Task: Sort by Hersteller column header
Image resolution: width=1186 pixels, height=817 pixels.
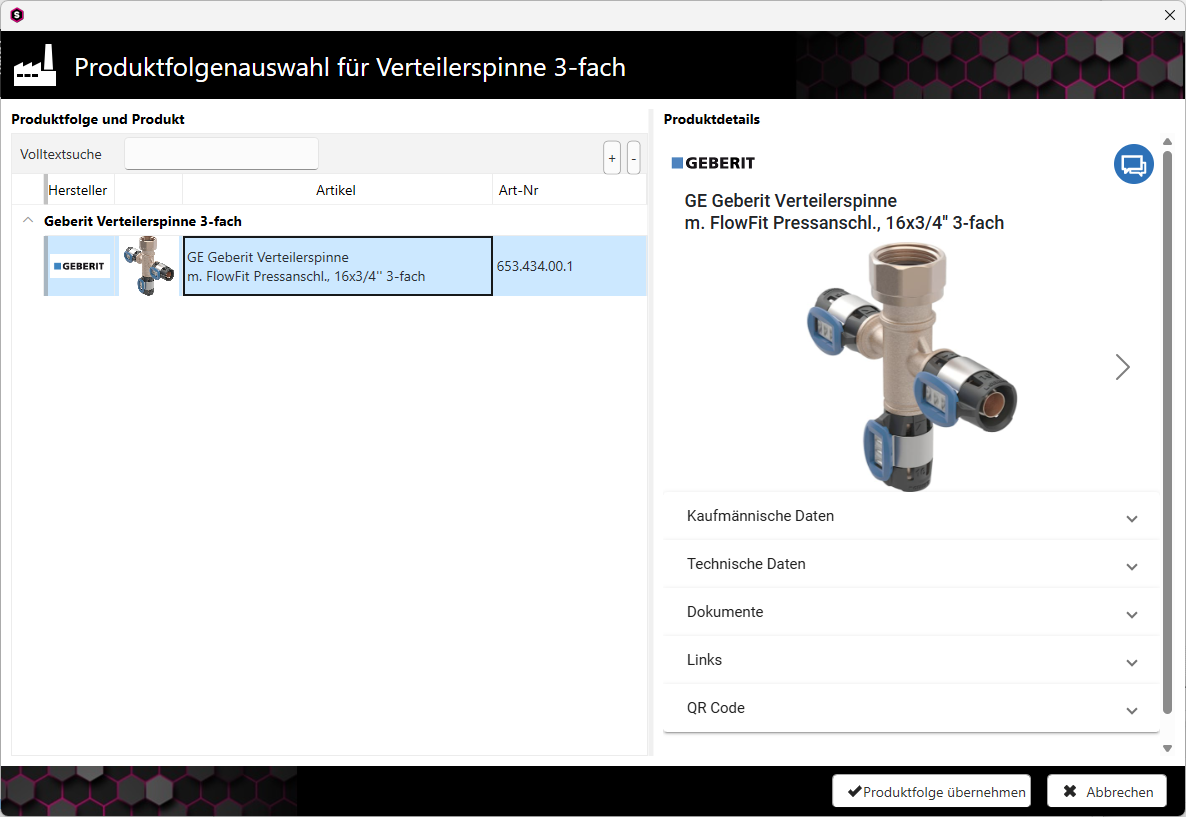Action: tap(78, 190)
